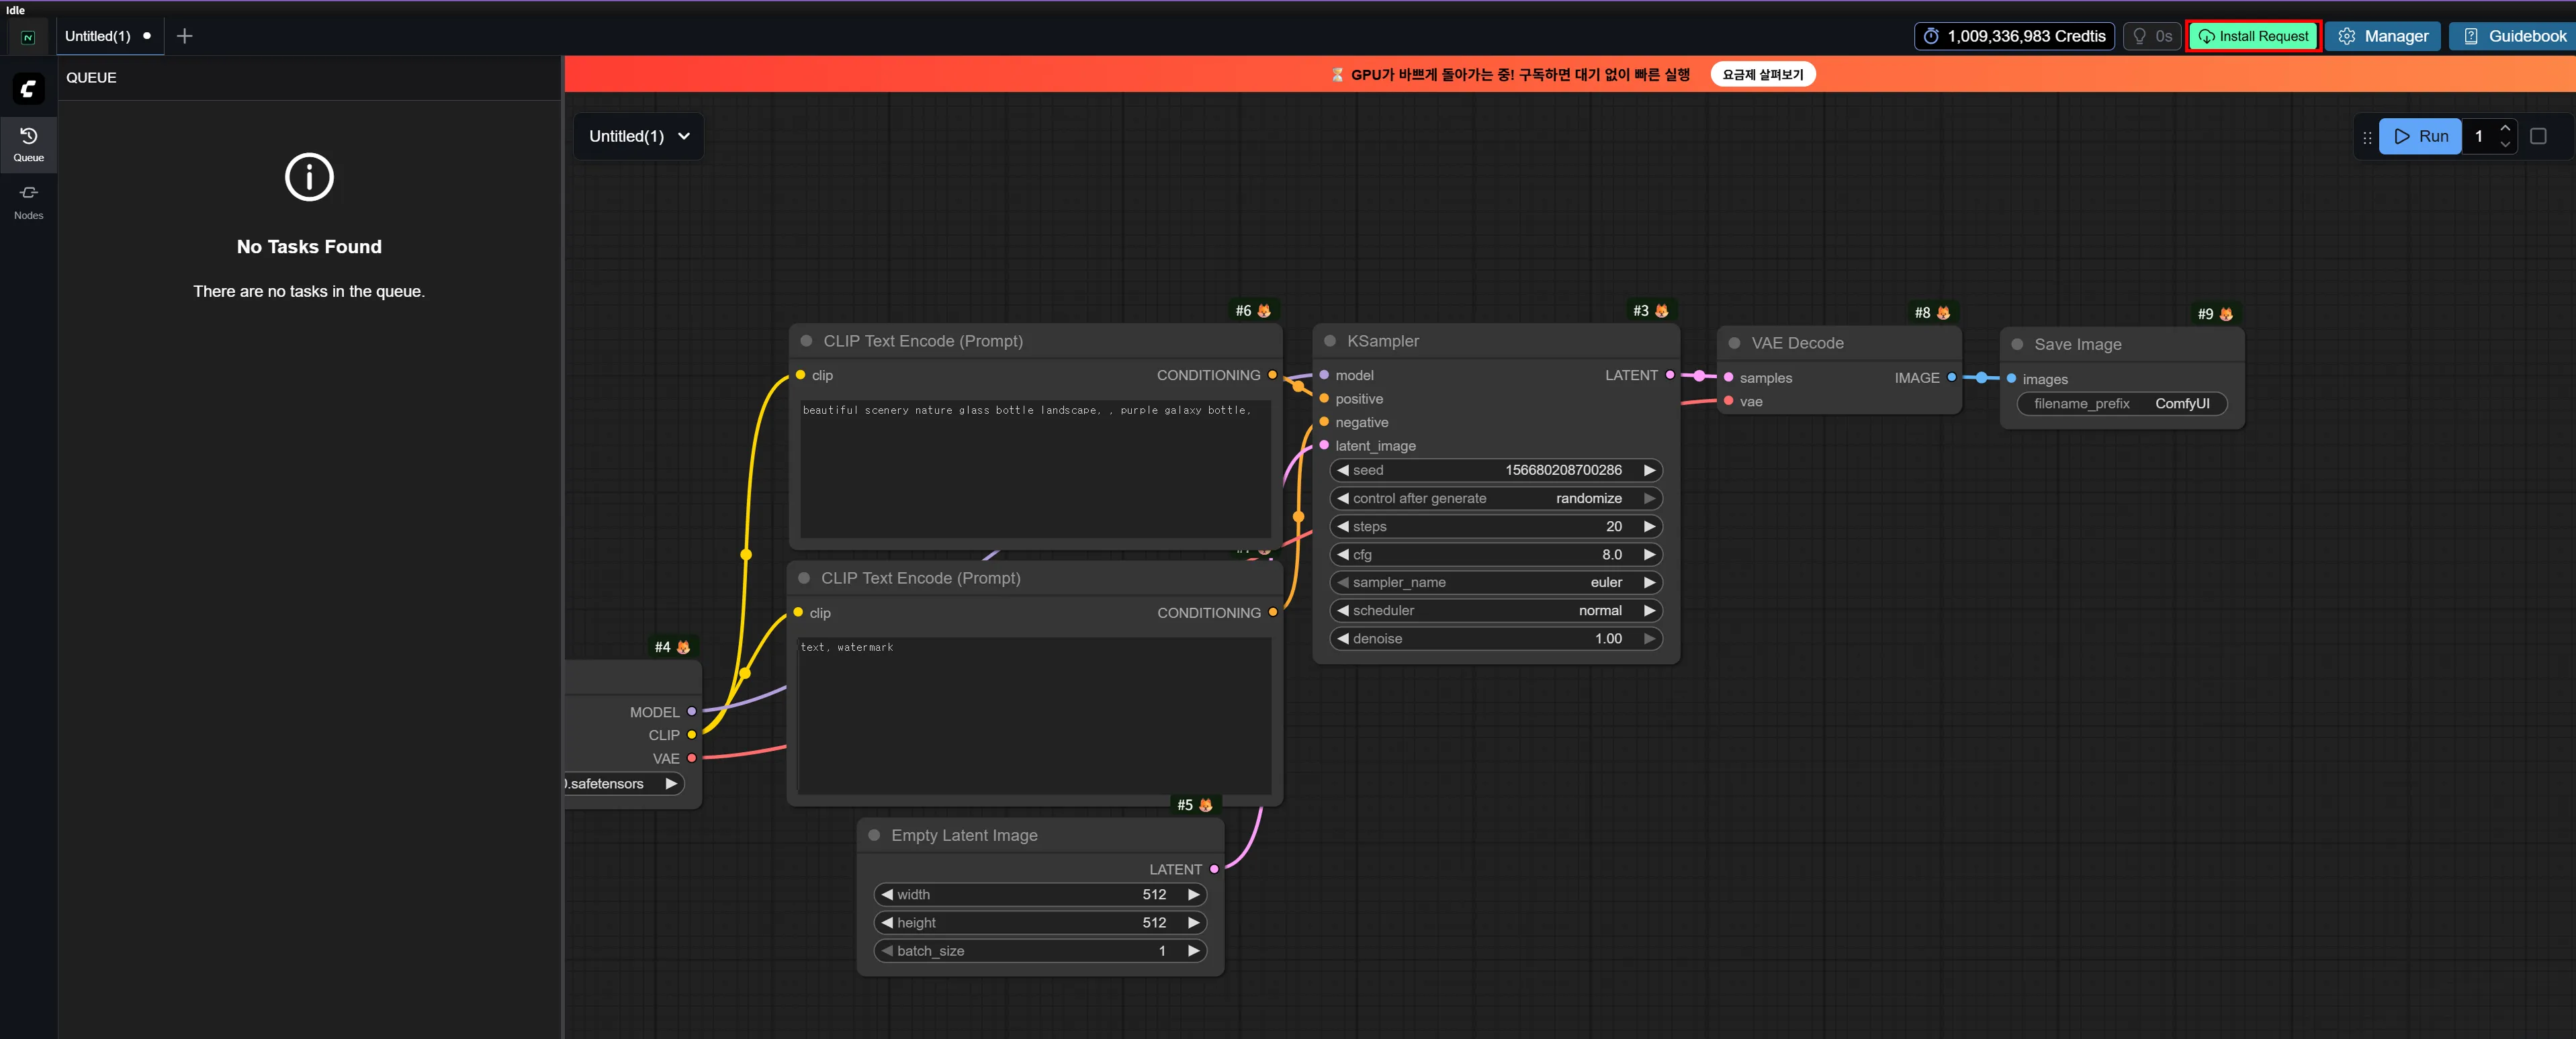Image resolution: width=2576 pixels, height=1039 pixels.
Task: Click the MODEL output port on node #4
Action: coord(691,712)
